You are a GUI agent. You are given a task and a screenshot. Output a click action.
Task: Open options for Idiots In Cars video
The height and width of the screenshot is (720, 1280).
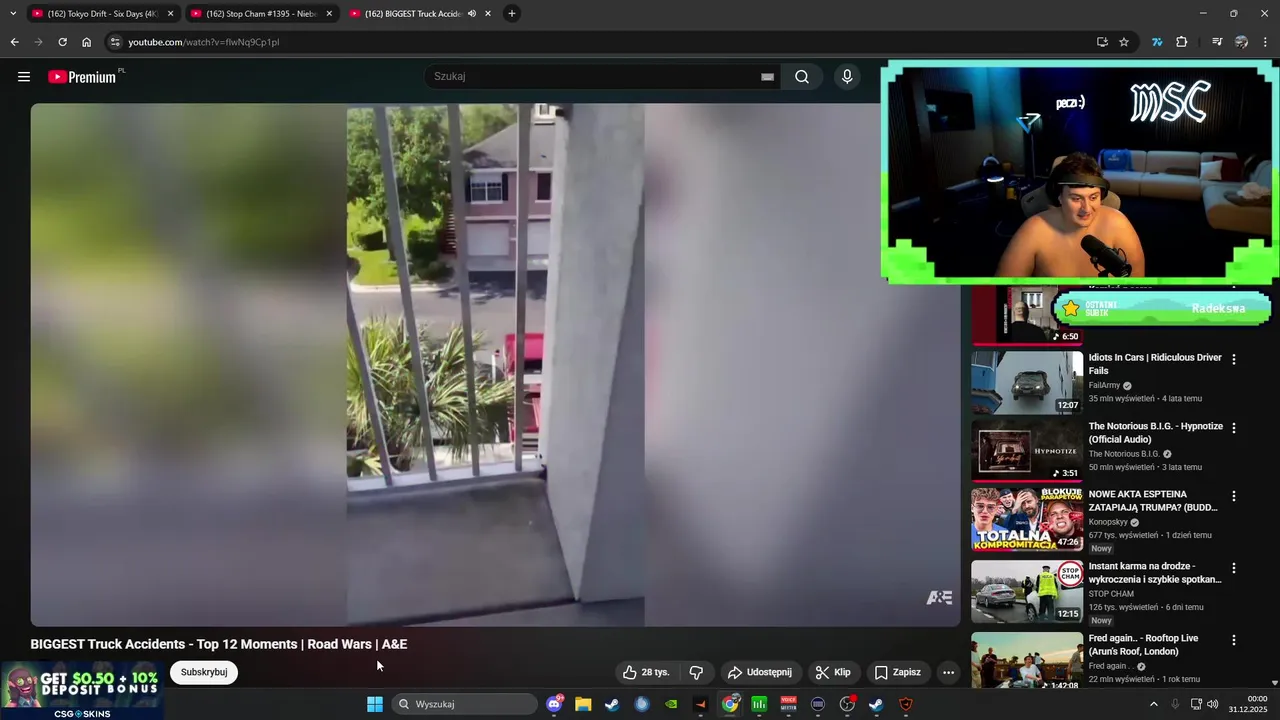tap(1234, 359)
